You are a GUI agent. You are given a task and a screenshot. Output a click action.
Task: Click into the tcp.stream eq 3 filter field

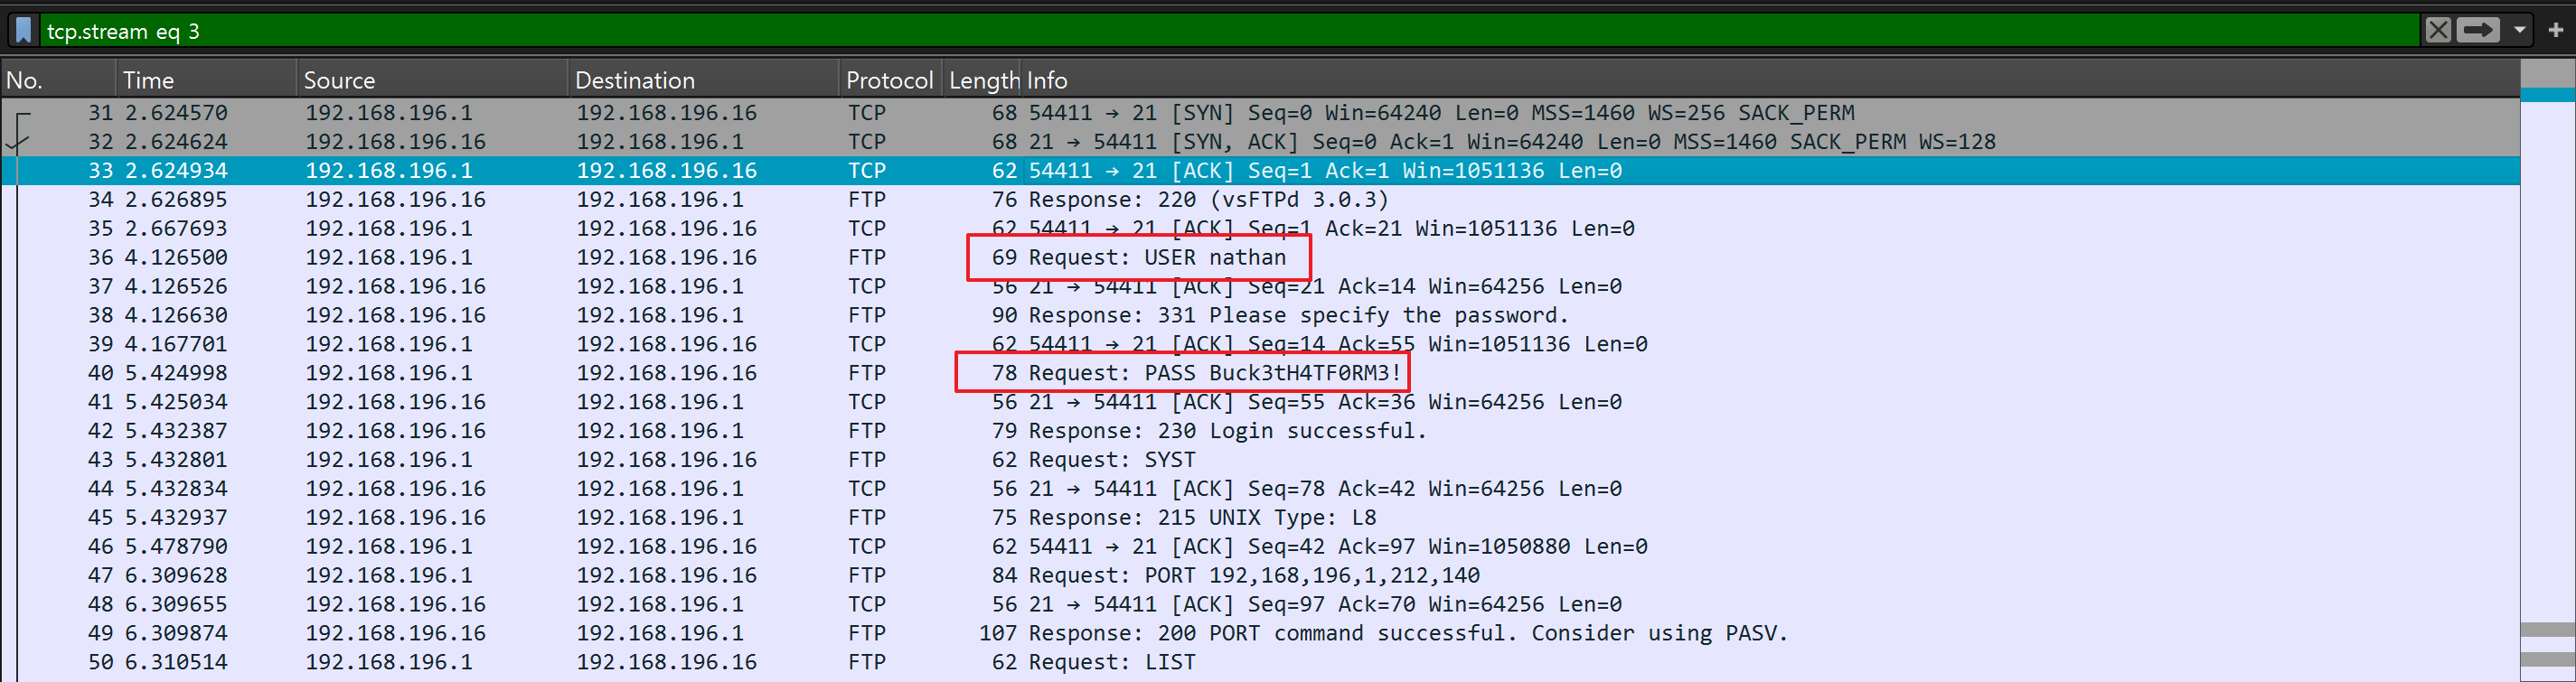[x=1200, y=31]
